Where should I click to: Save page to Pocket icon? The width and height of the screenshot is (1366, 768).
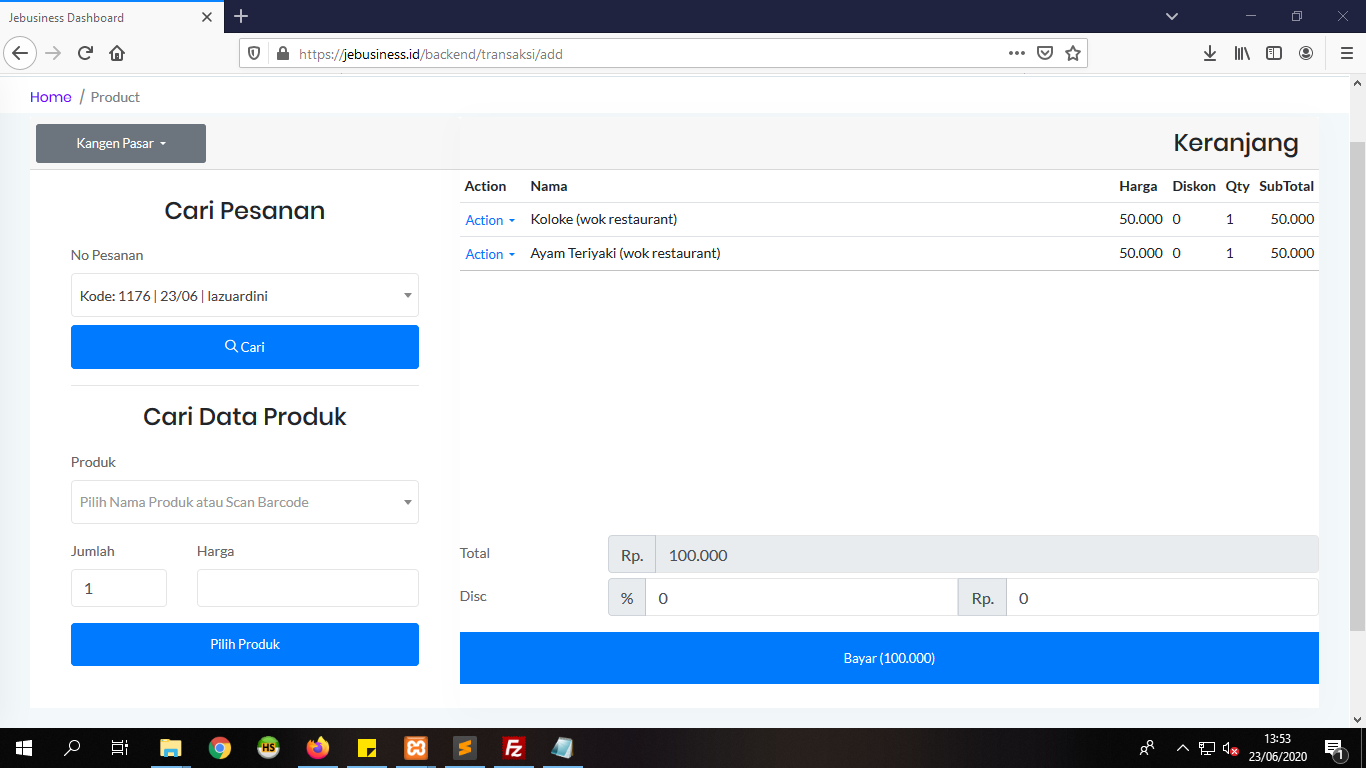click(x=1045, y=53)
